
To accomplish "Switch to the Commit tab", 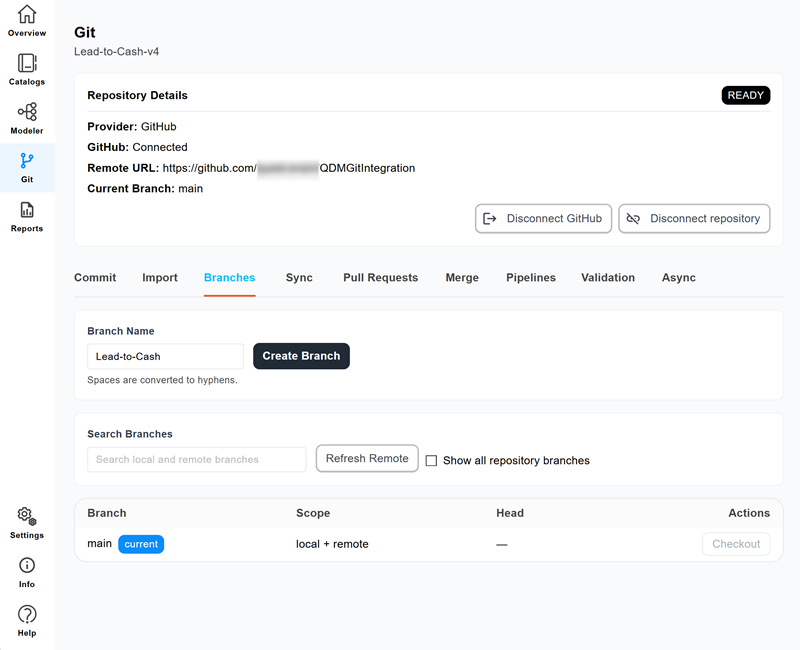I will (x=95, y=278).
